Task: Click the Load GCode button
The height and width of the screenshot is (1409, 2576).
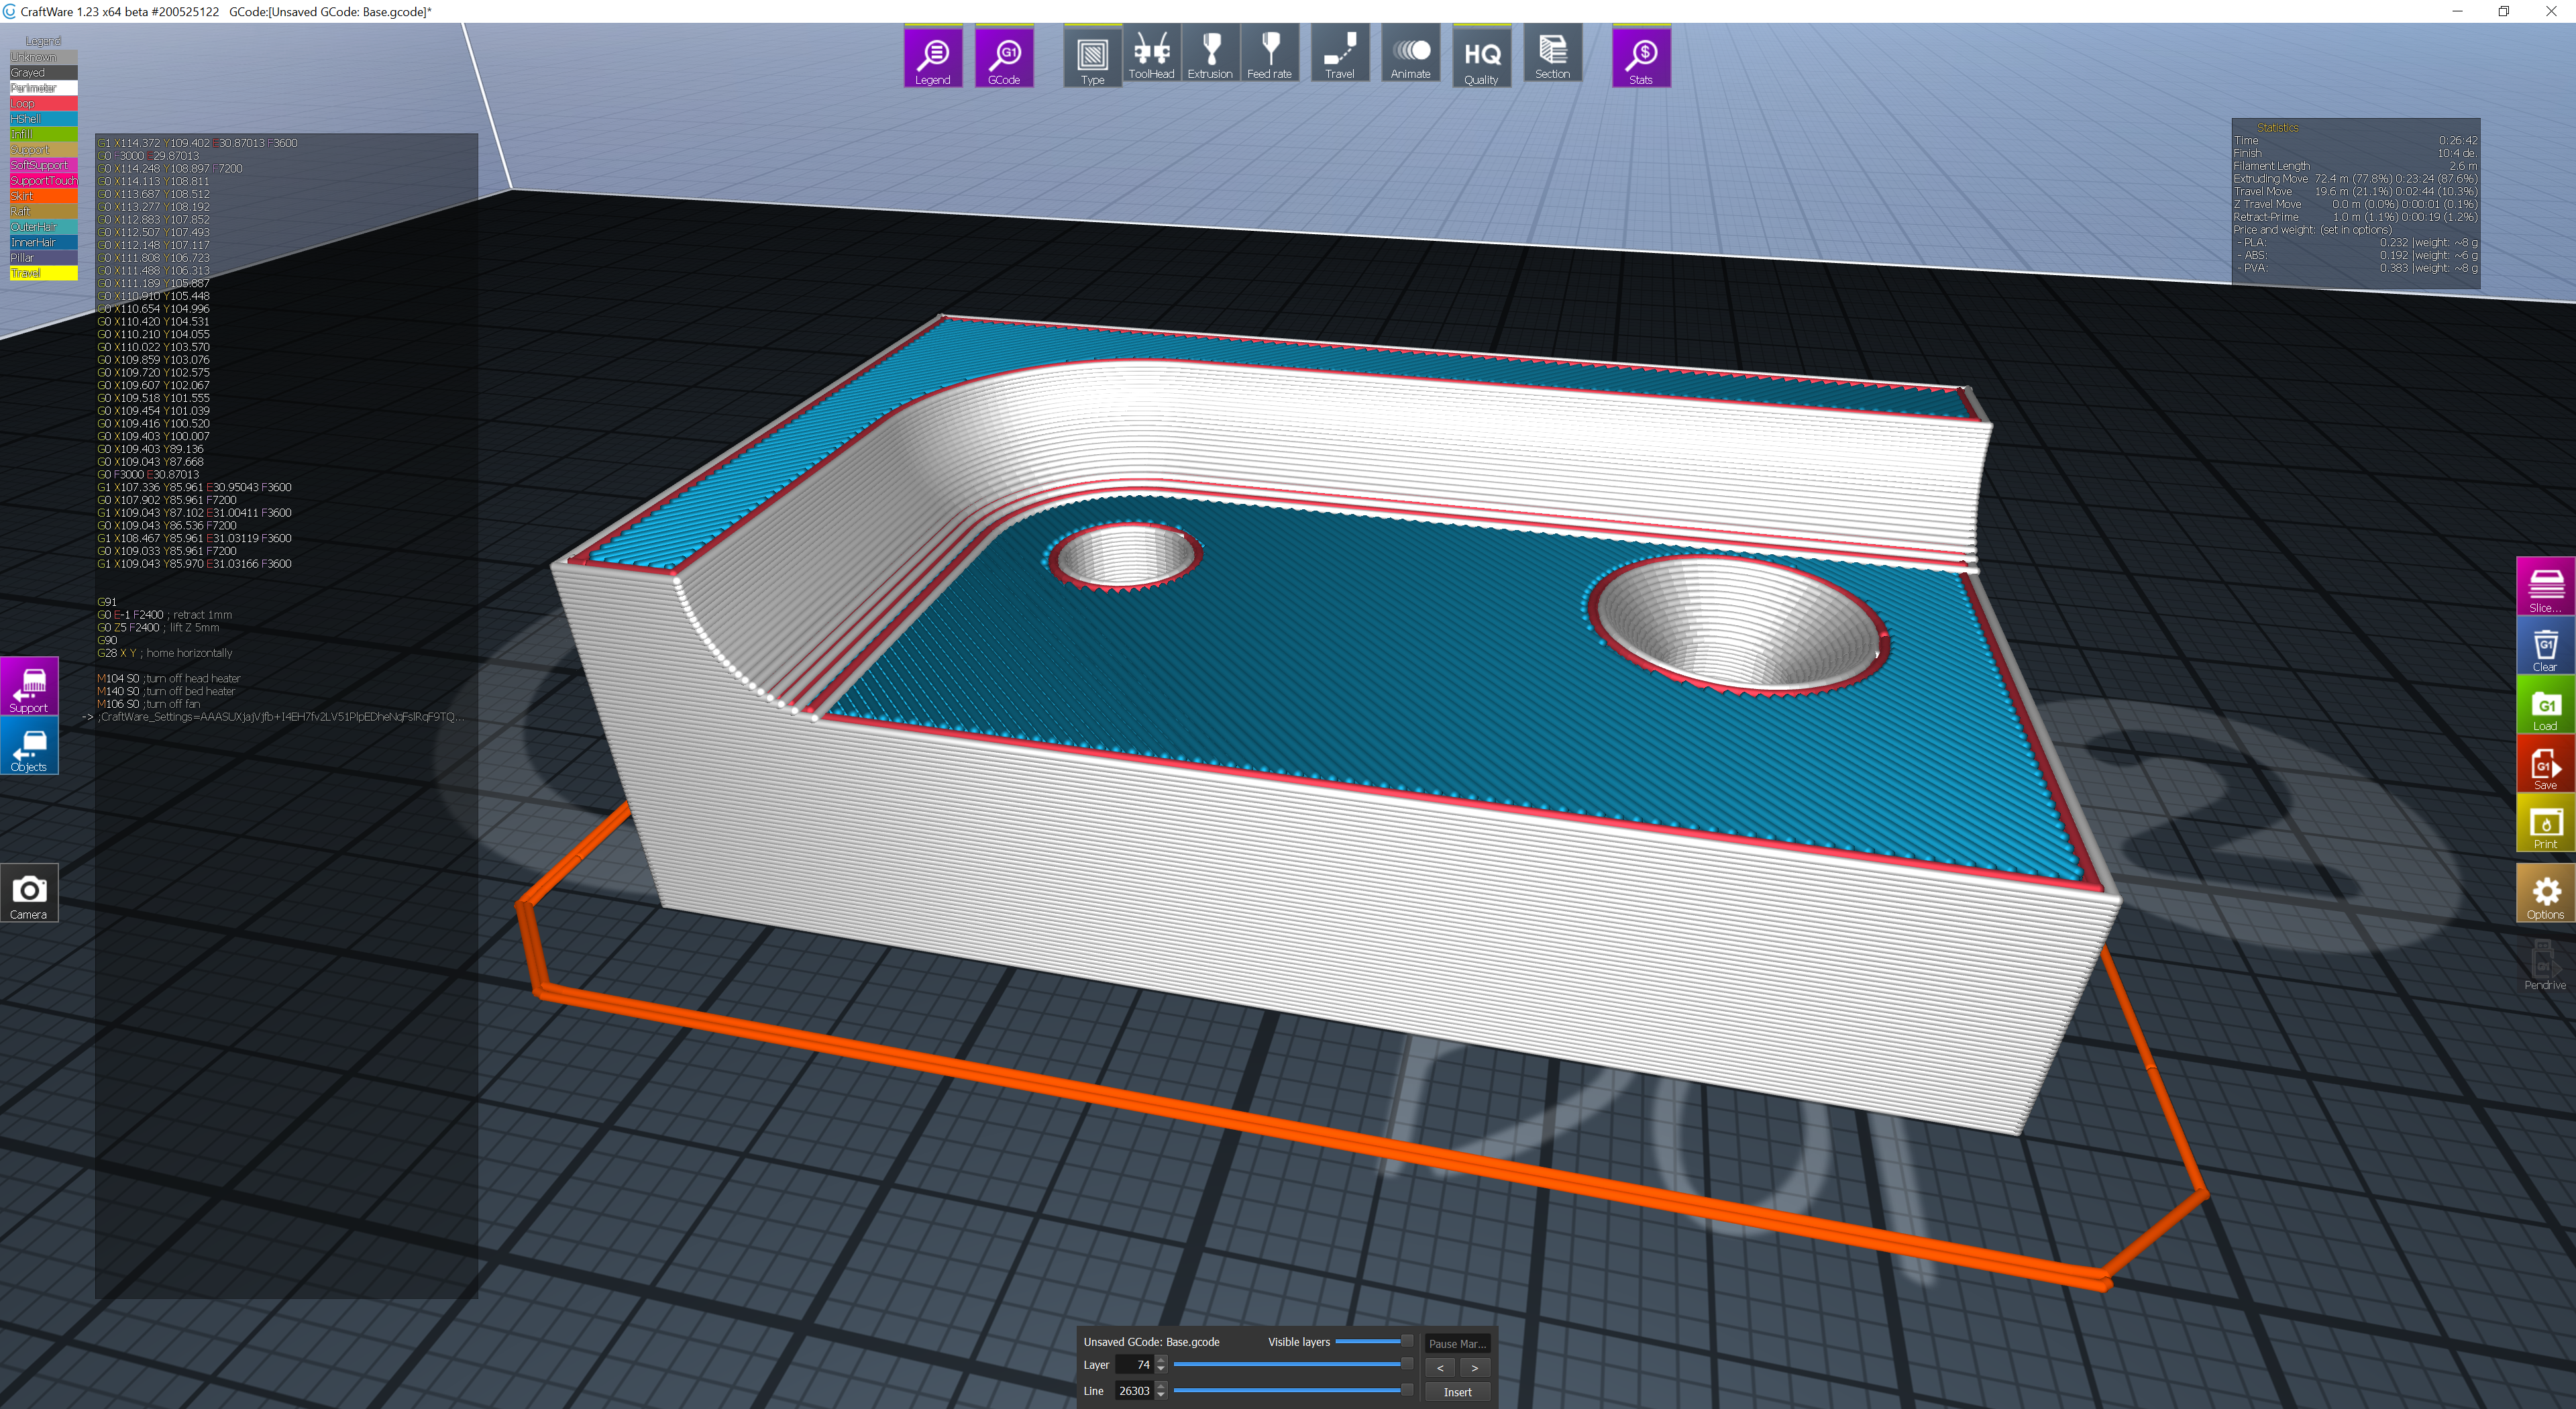Action: tap(2544, 705)
